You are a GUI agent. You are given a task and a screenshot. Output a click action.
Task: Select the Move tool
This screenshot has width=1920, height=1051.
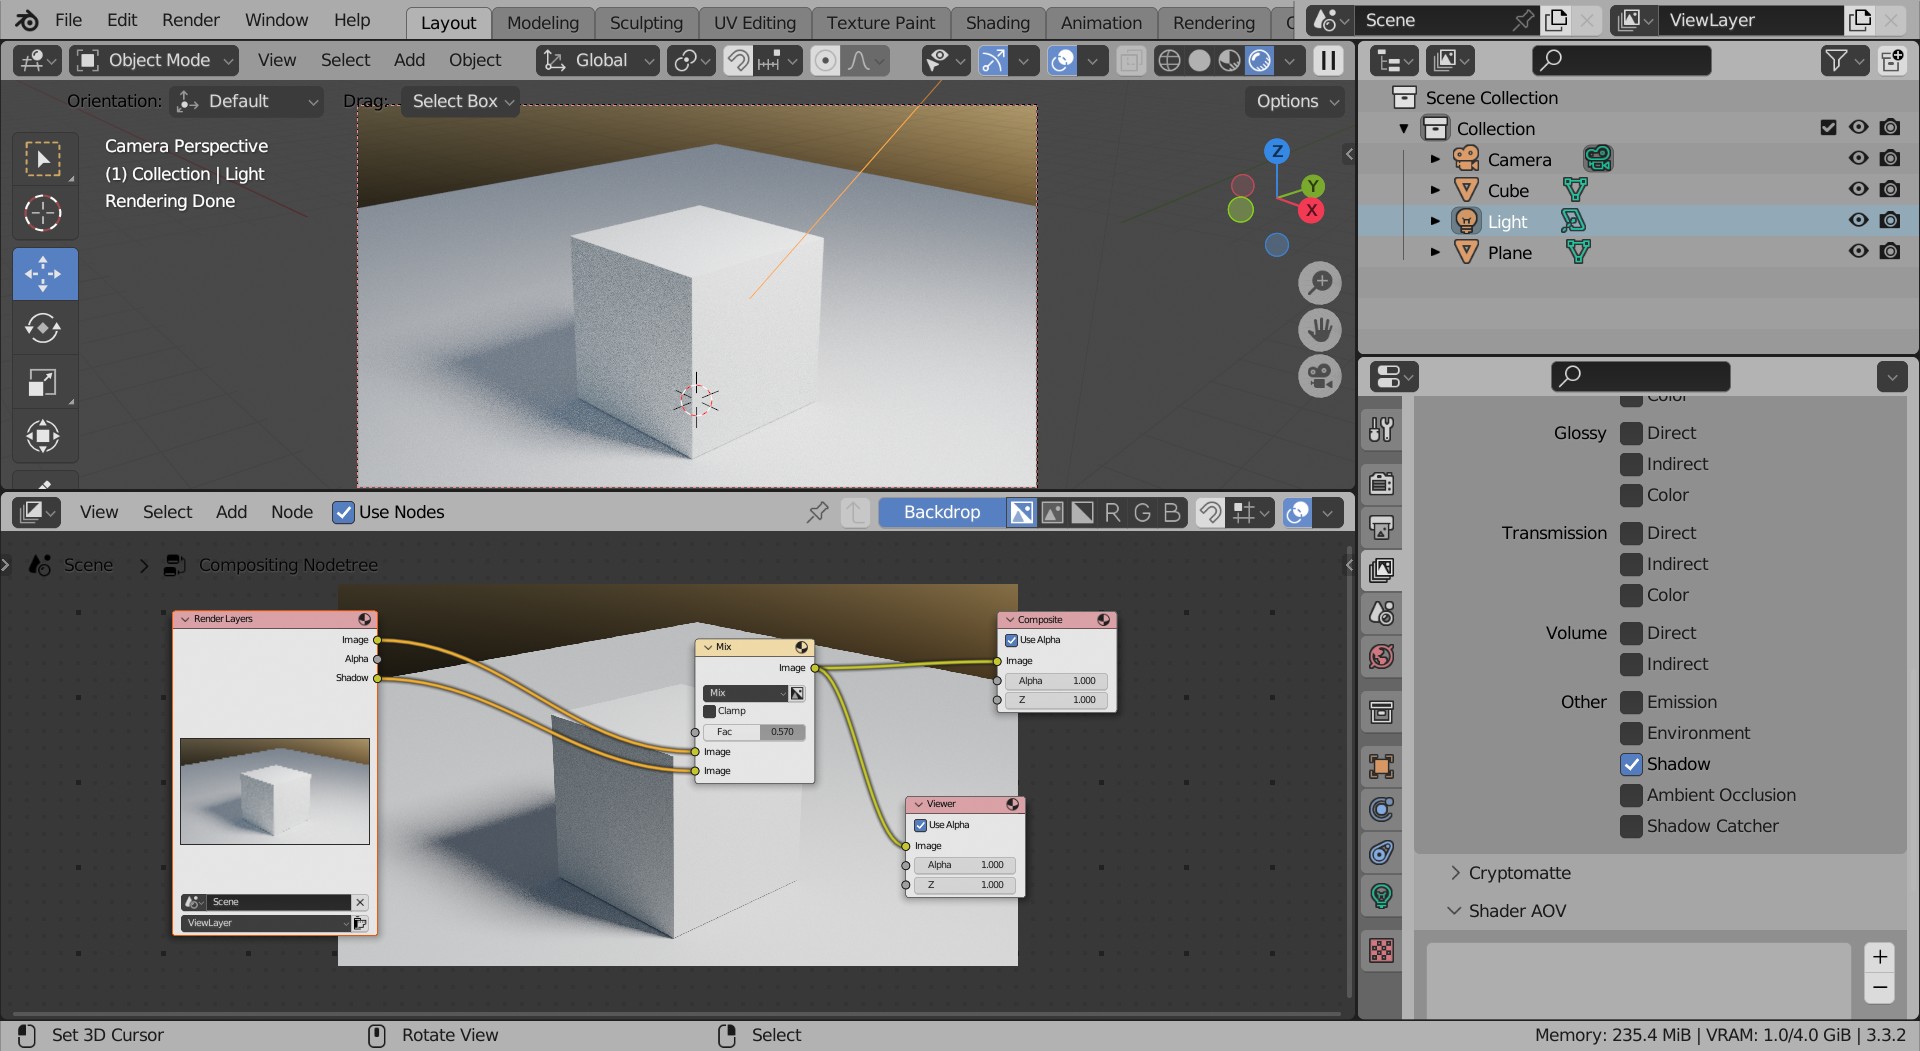(45, 274)
